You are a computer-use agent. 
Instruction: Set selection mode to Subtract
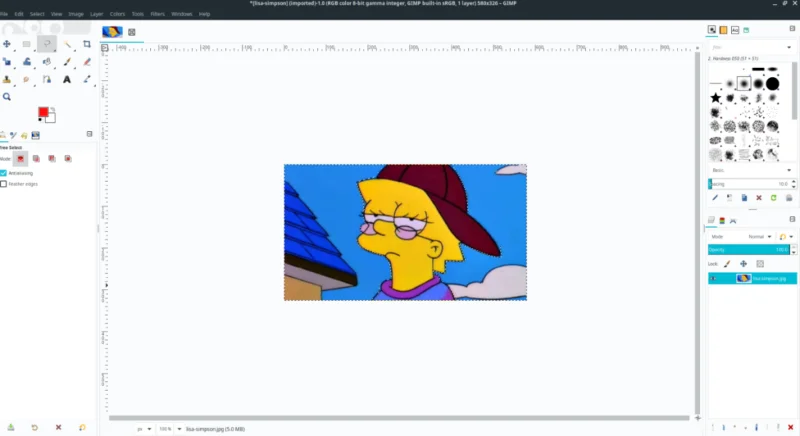pos(52,159)
